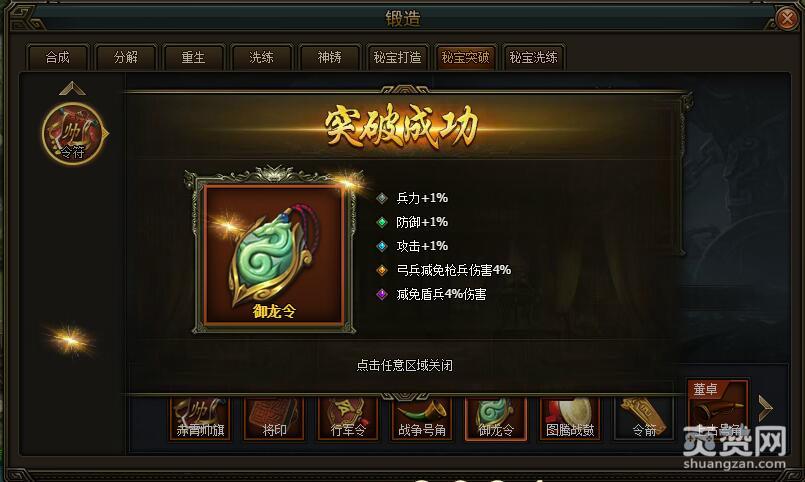
Task: Click the 董卓 treasure card
Action: 717,410
